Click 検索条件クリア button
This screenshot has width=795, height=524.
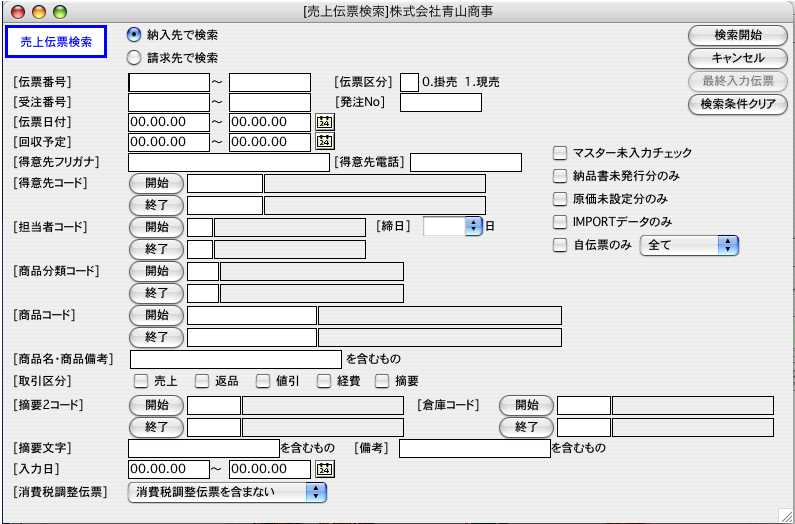pos(738,104)
